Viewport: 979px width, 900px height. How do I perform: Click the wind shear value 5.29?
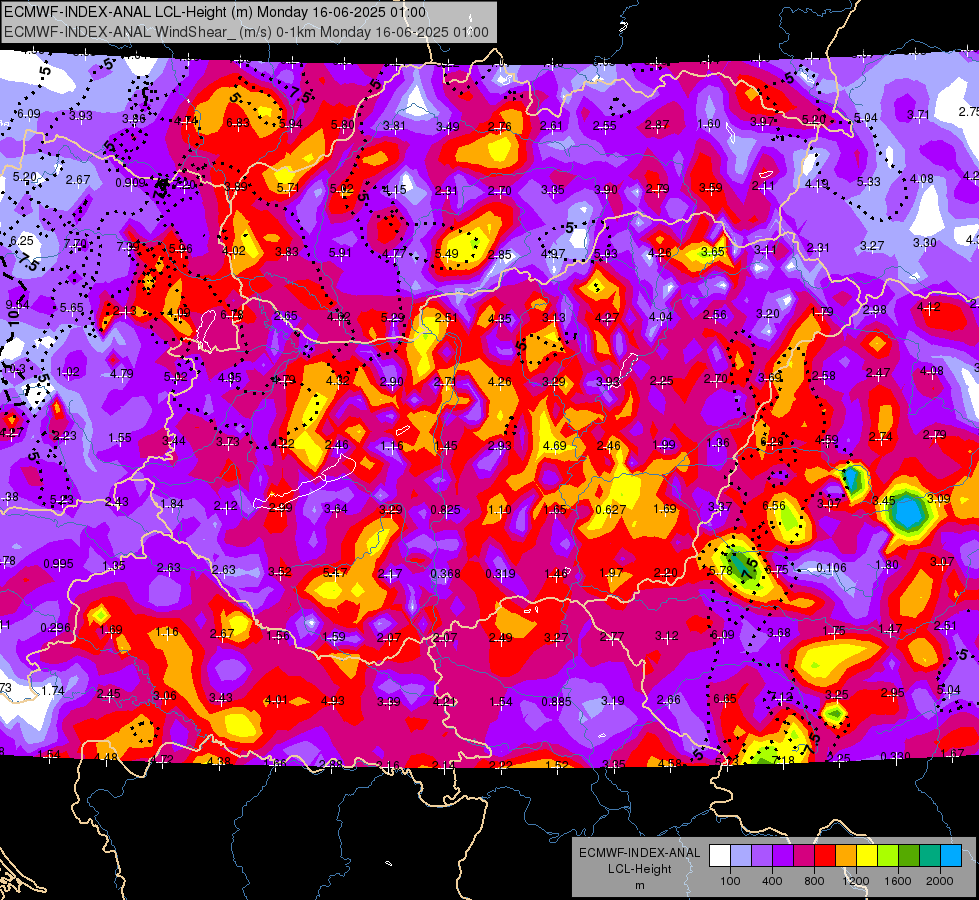[393, 318]
